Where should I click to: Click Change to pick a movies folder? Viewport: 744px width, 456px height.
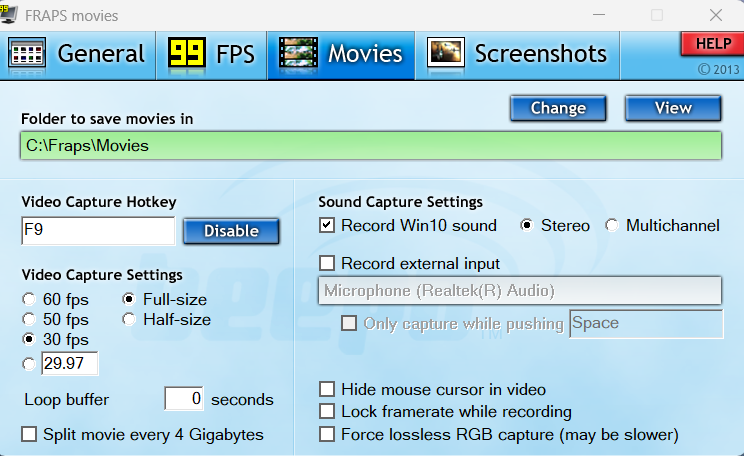tap(558, 108)
